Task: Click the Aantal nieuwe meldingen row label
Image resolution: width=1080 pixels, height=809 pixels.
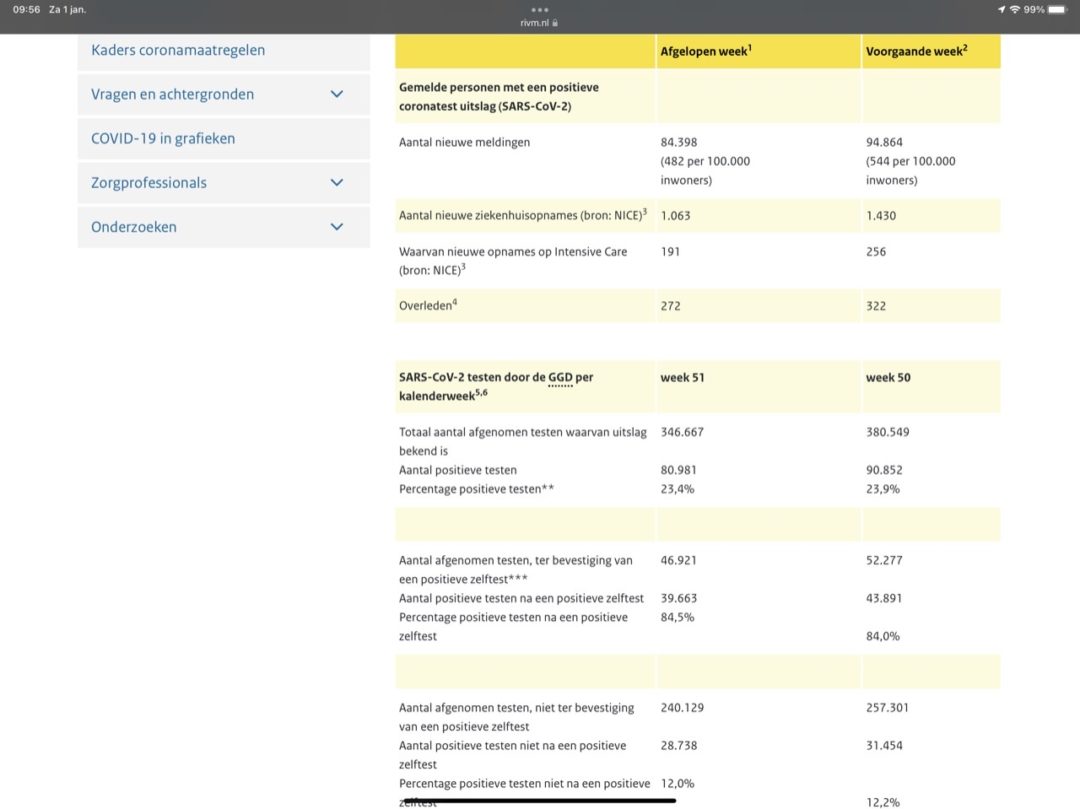Action: pos(464,143)
